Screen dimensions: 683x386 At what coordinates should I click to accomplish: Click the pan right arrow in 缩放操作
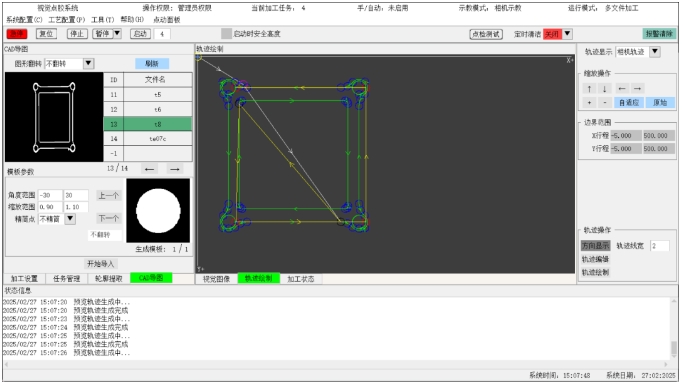click(637, 89)
